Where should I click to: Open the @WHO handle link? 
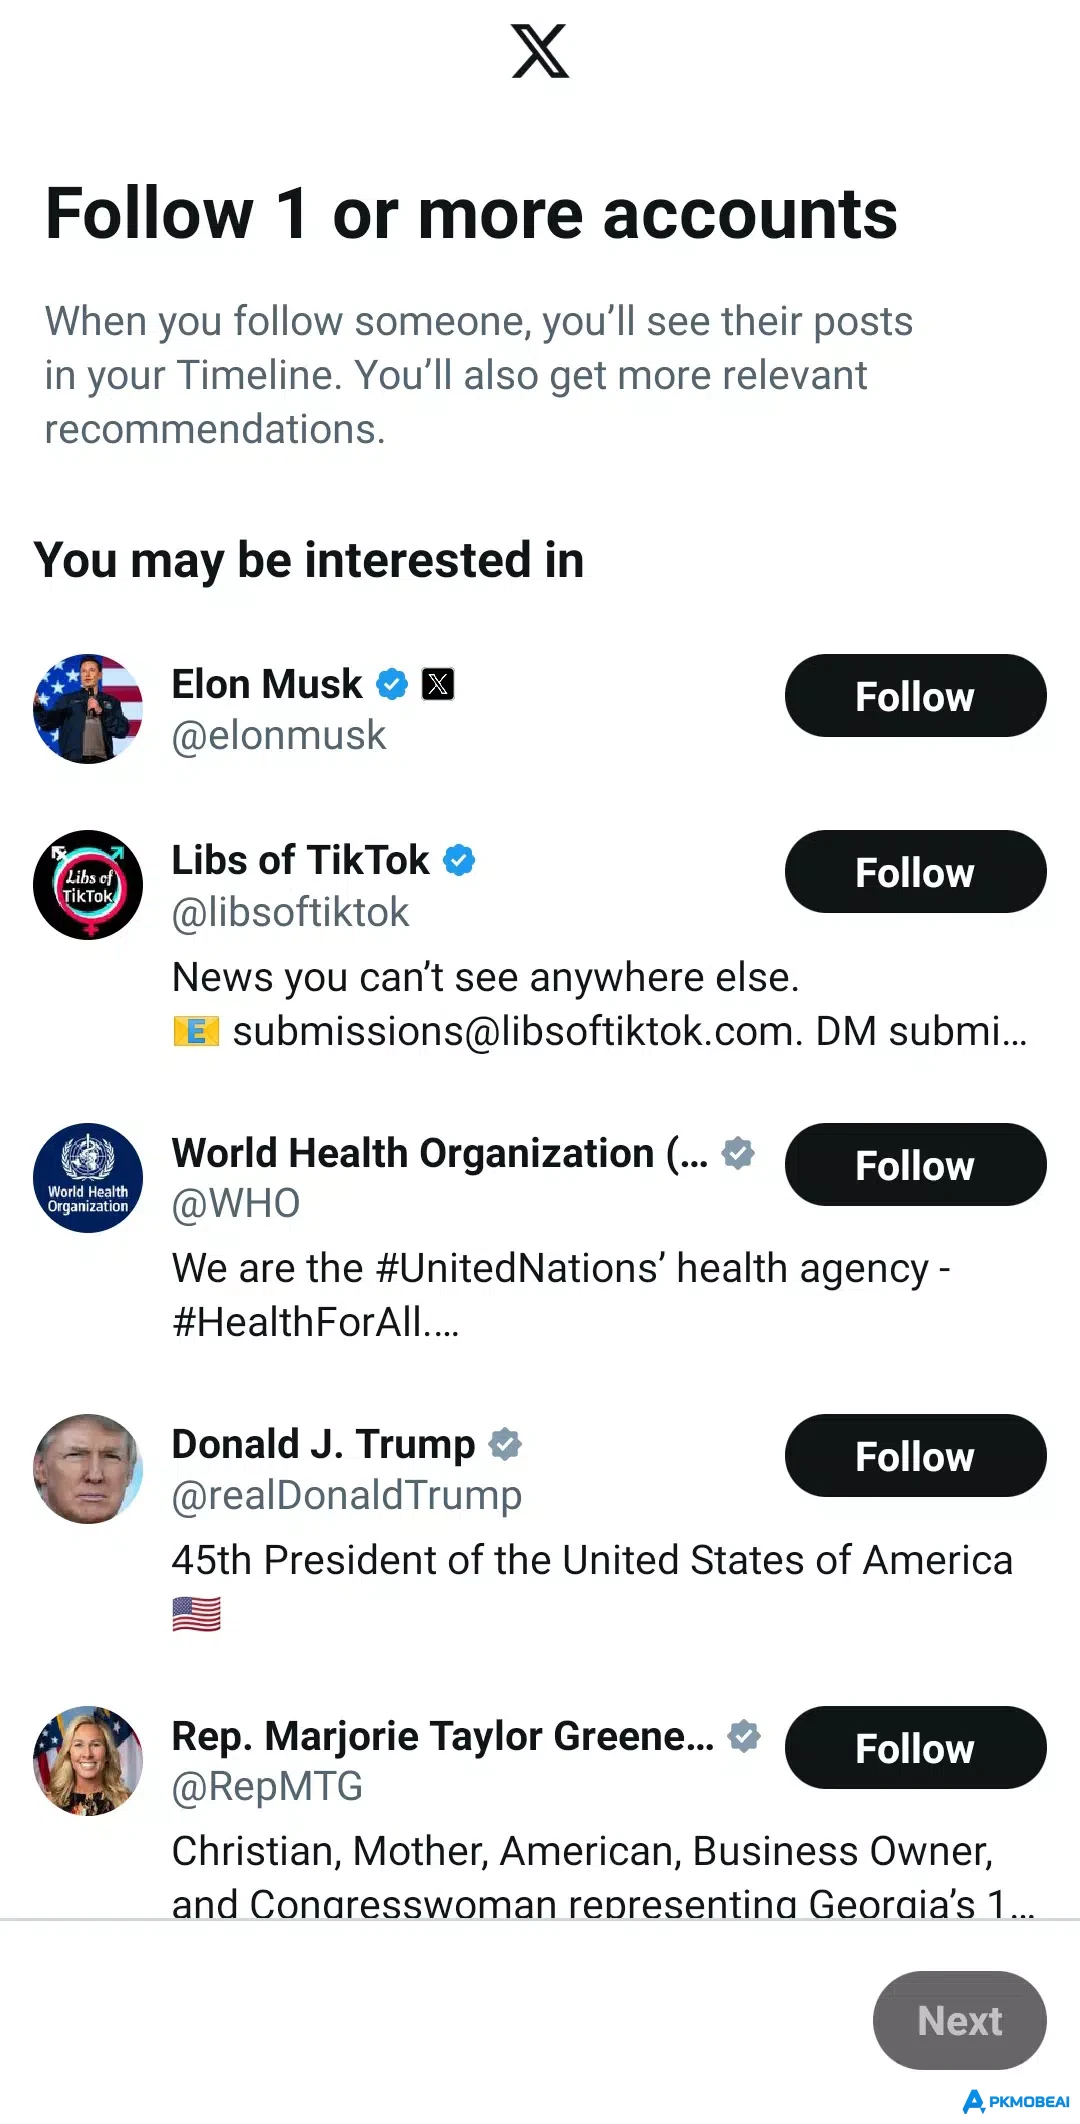click(236, 1204)
